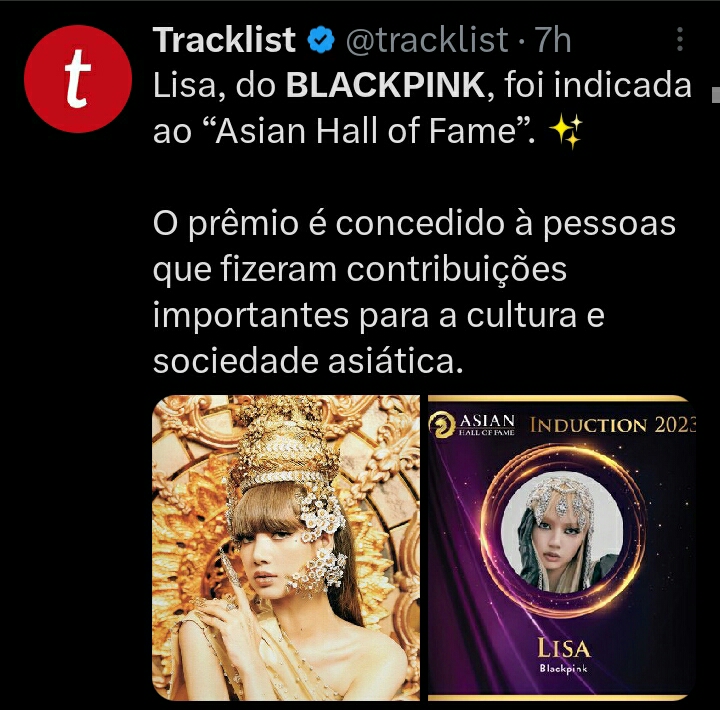Click the blue verified badge
This screenshot has width=720, height=710.
(321, 40)
